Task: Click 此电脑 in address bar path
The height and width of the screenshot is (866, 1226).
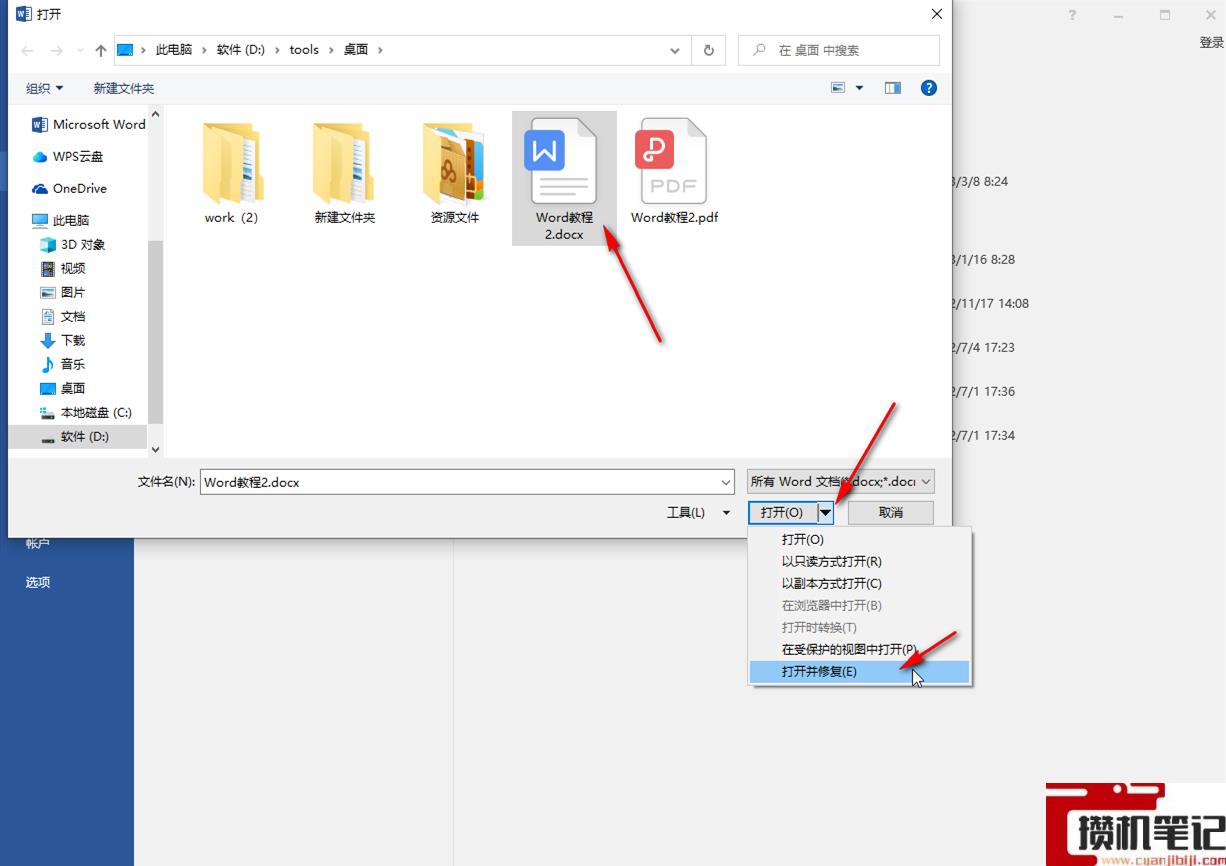Action: (173, 50)
